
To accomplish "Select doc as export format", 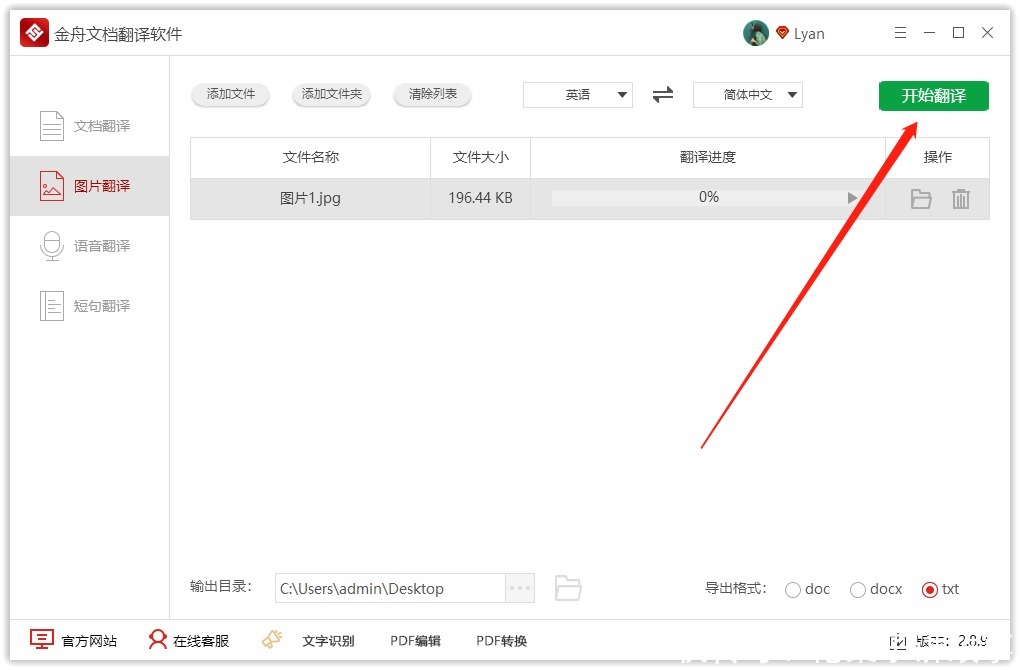I will pyautogui.click(x=793, y=589).
